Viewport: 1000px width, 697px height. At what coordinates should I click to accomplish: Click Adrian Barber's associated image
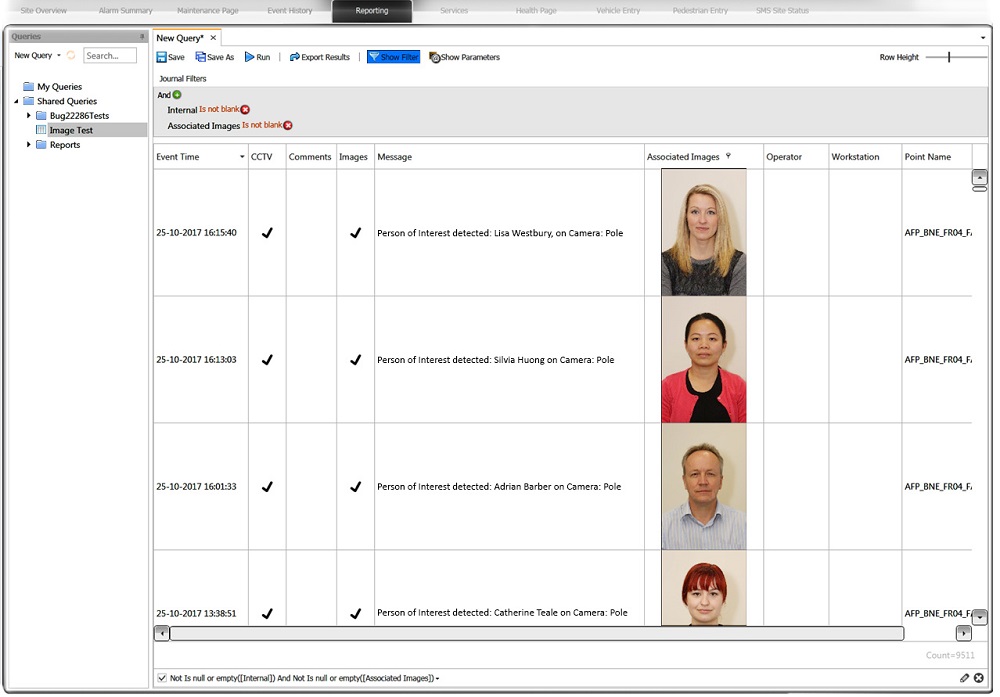pyautogui.click(x=703, y=487)
